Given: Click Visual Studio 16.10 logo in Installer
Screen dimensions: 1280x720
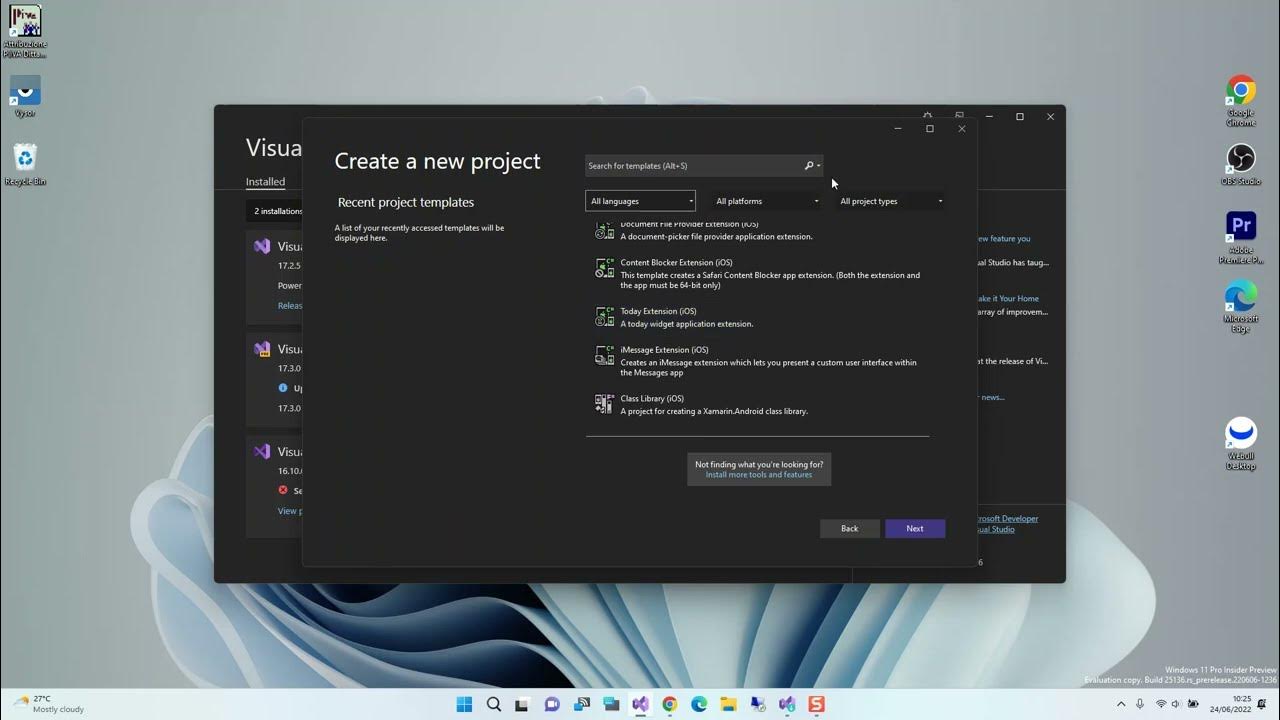Looking at the screenshot, I should 262,451.
